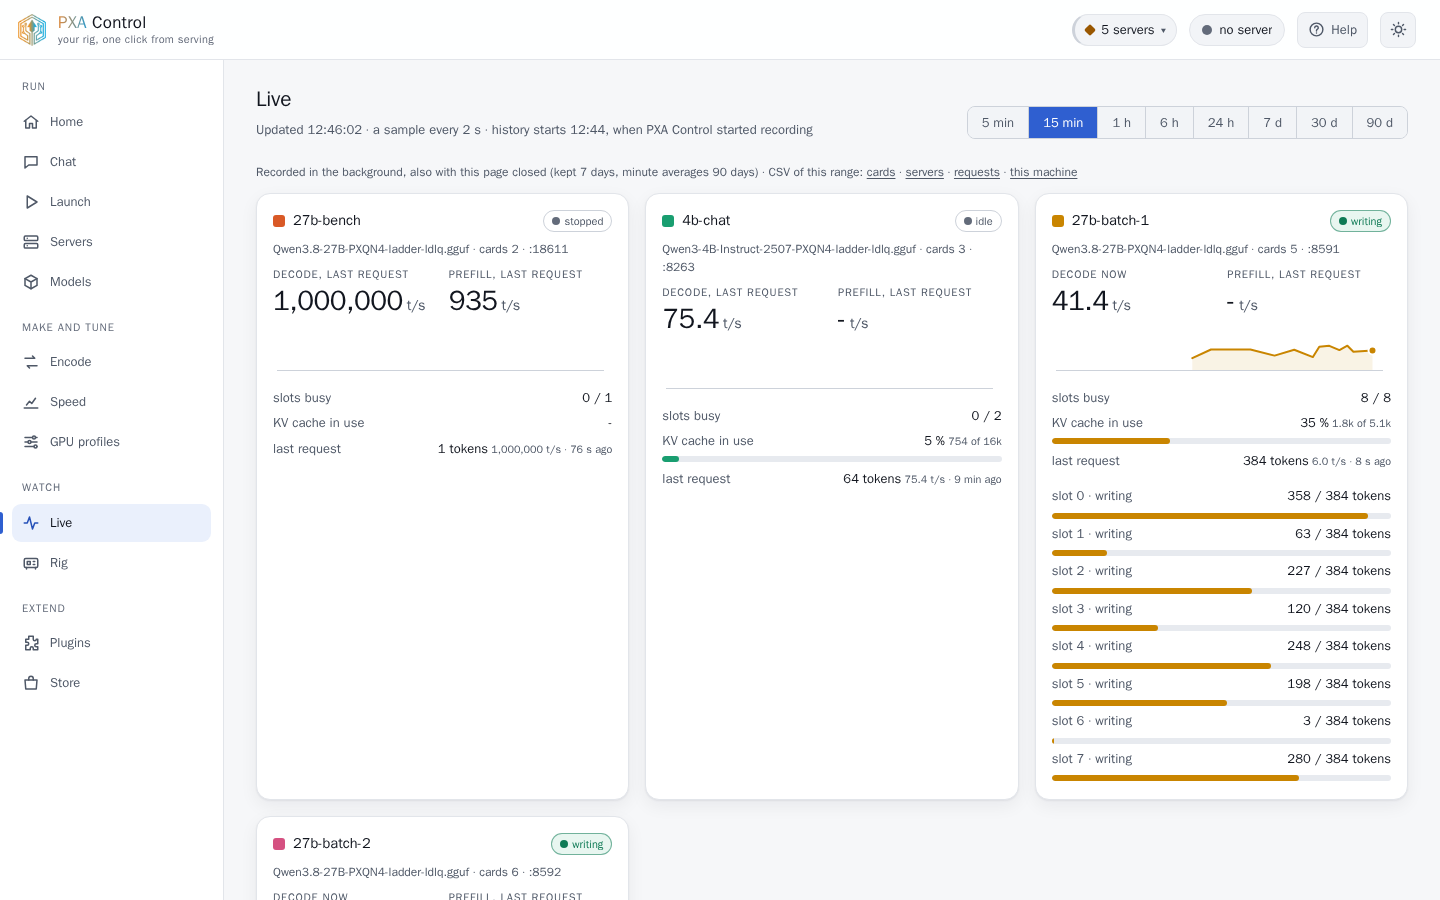Screen dimensions: 1440x900
Task: Toggle light/dark theme sun icon
Action: tap(1398, 30)
